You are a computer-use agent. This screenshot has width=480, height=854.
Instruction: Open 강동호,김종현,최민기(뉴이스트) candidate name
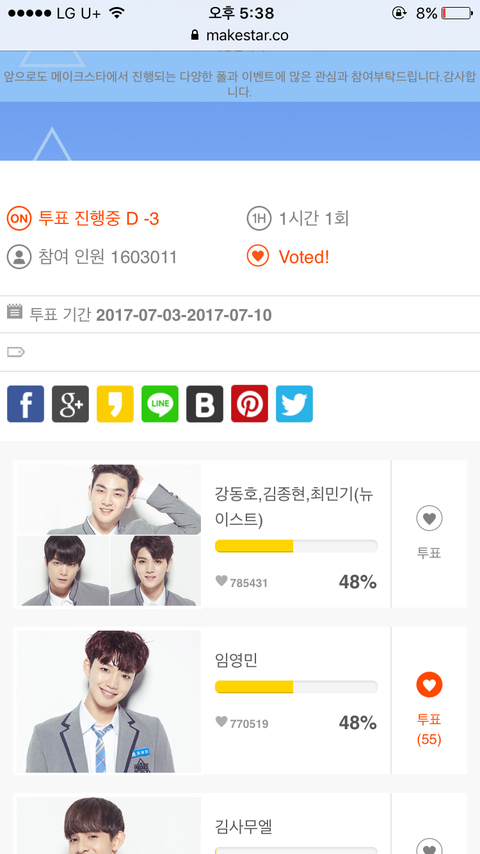294,507
